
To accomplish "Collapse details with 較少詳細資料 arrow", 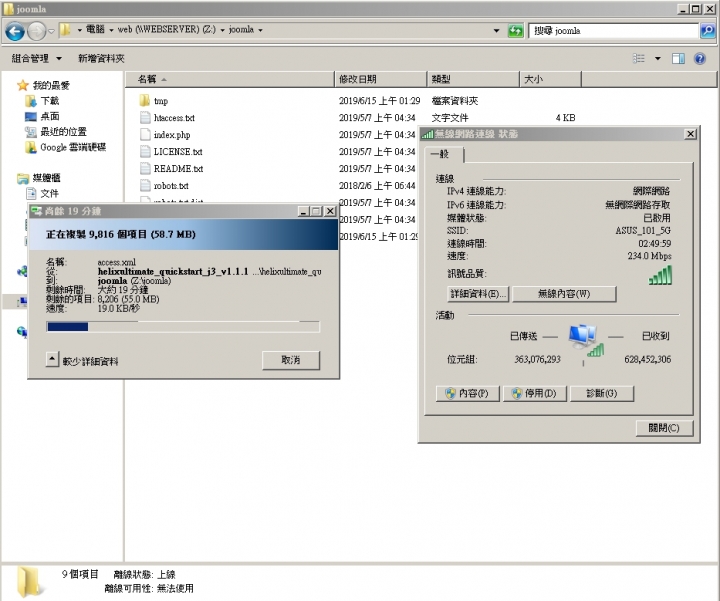I will 52,359.
